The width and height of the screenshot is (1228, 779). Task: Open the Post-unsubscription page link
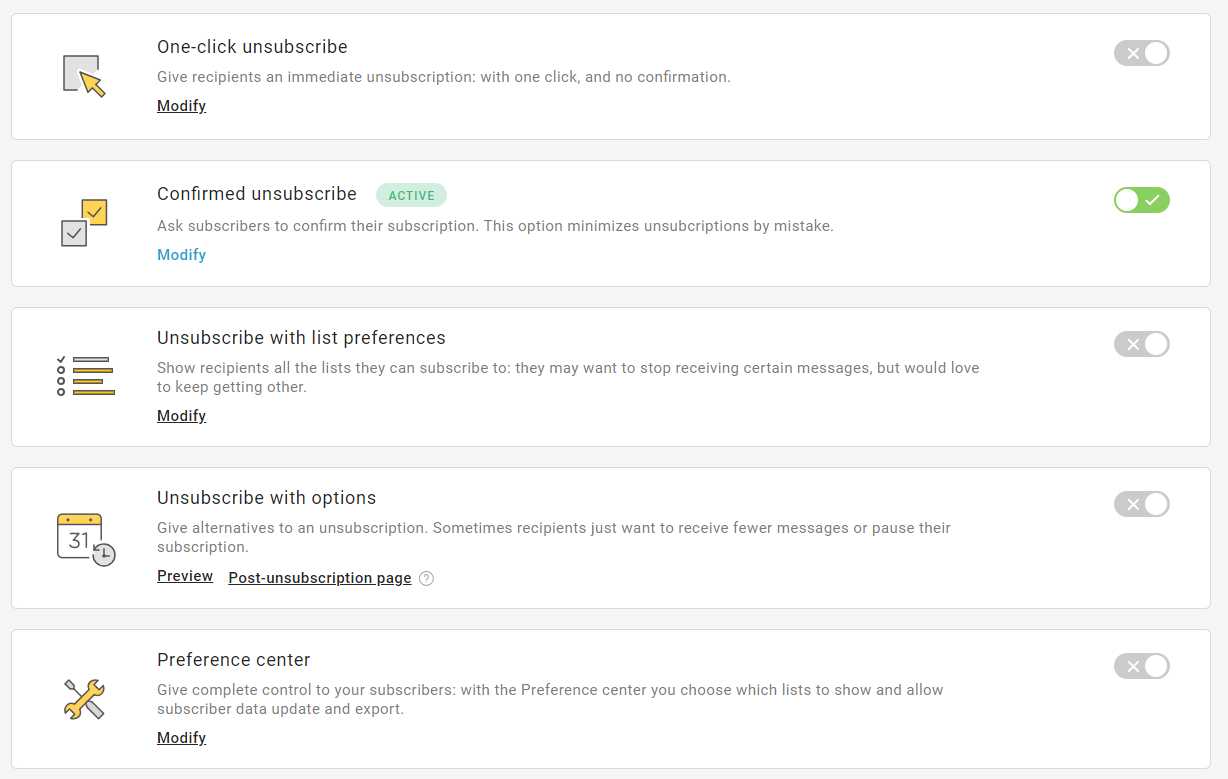(x=320, y=578)
